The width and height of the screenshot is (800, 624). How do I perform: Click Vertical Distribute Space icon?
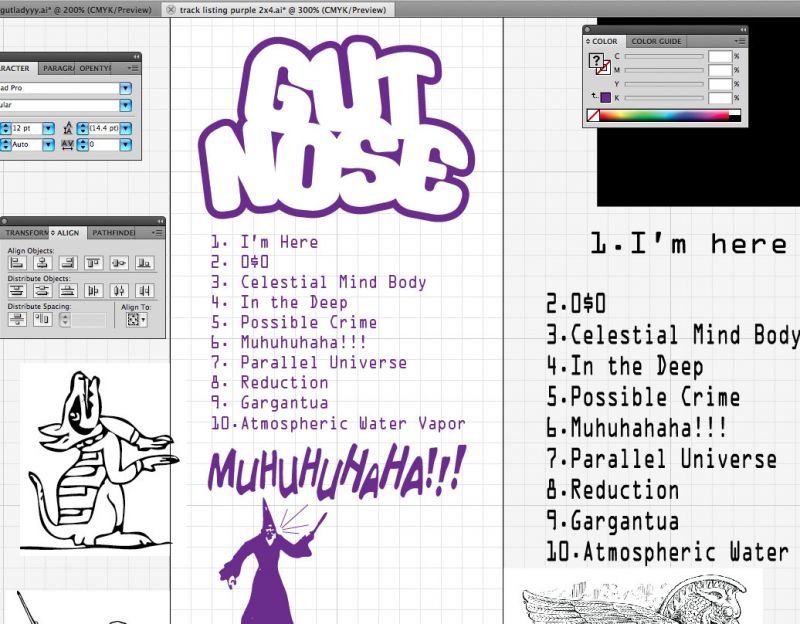pos(17,320)
